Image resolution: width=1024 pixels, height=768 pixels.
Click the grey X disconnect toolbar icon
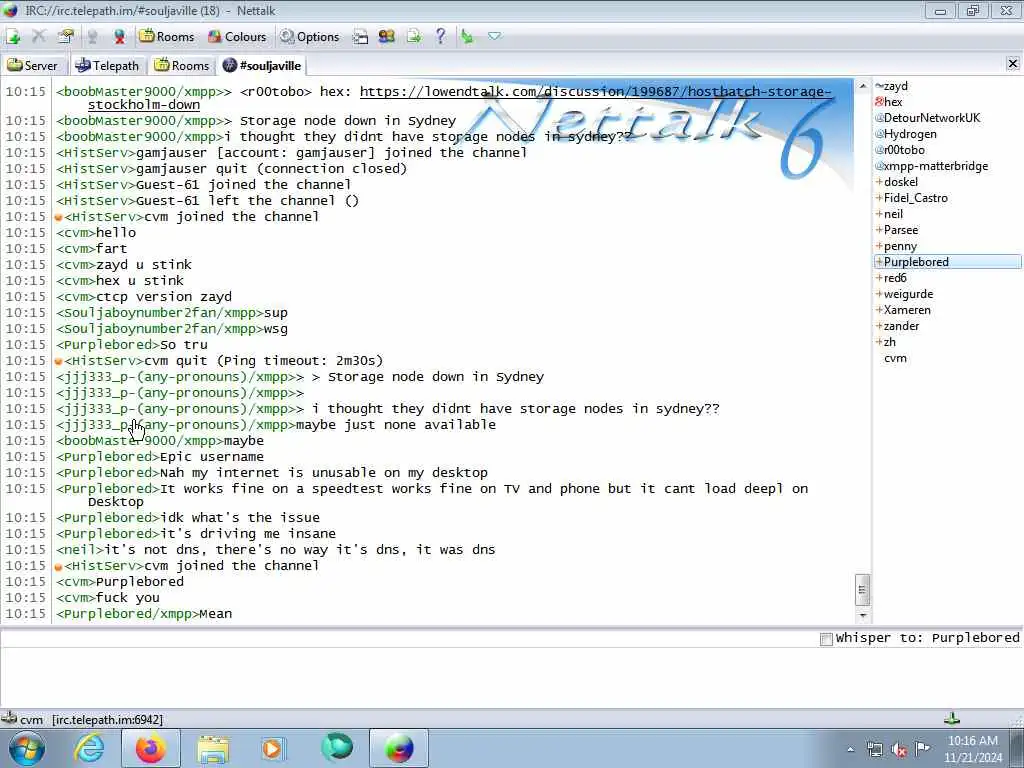[39, 37]
